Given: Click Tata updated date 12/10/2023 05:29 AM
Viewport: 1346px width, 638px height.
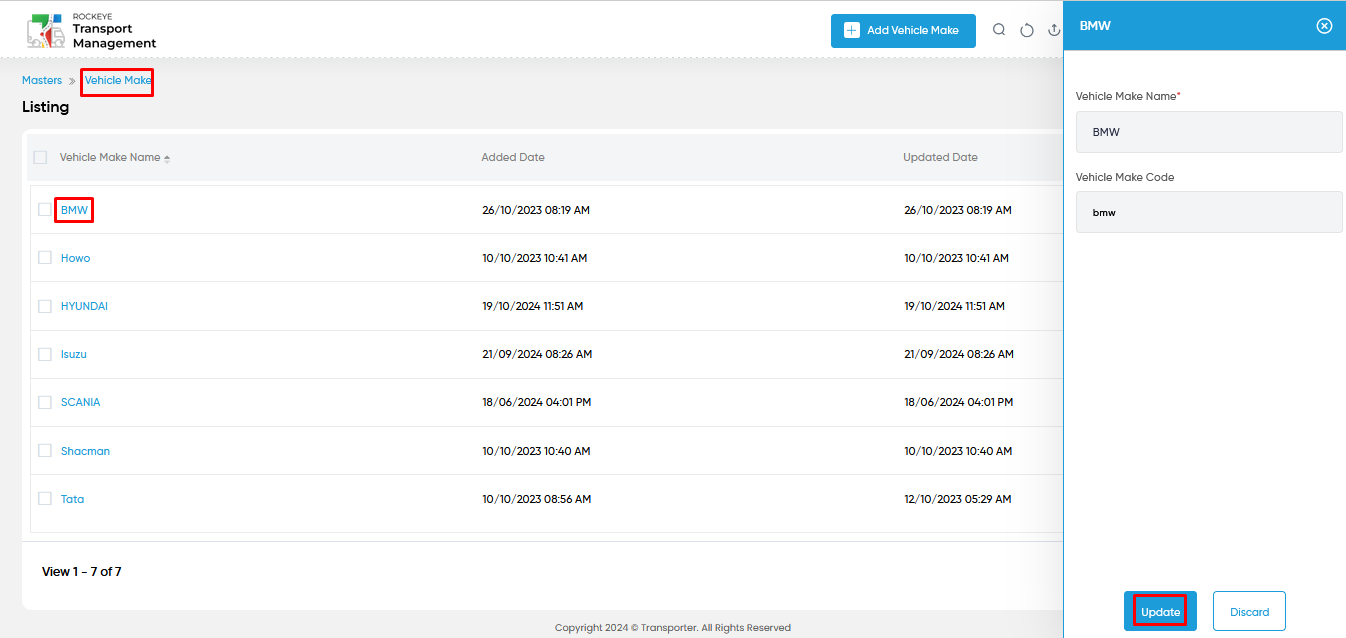Looking at the screenshot, I should [958, 499].
